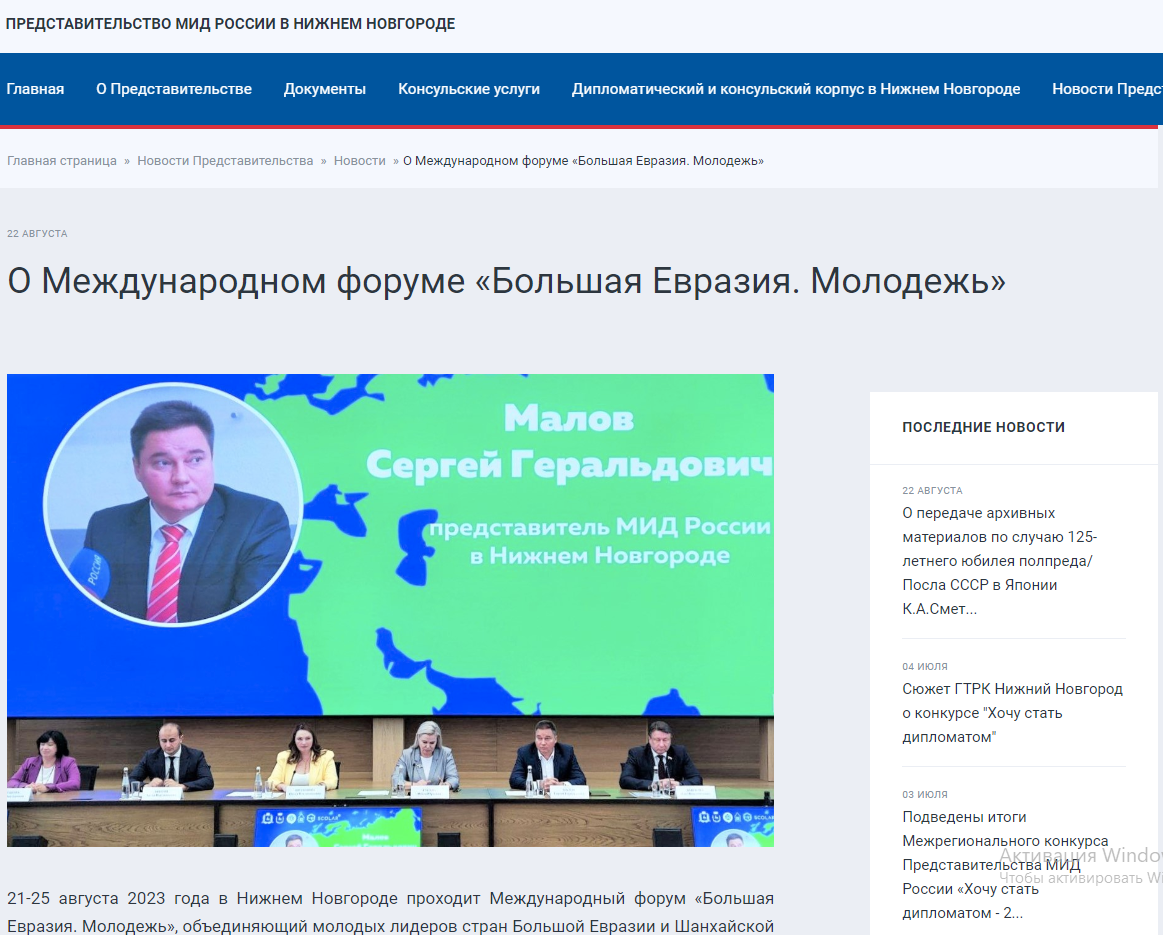Open the Главная menu item
1163x935 pixels.
coord(35,89)
